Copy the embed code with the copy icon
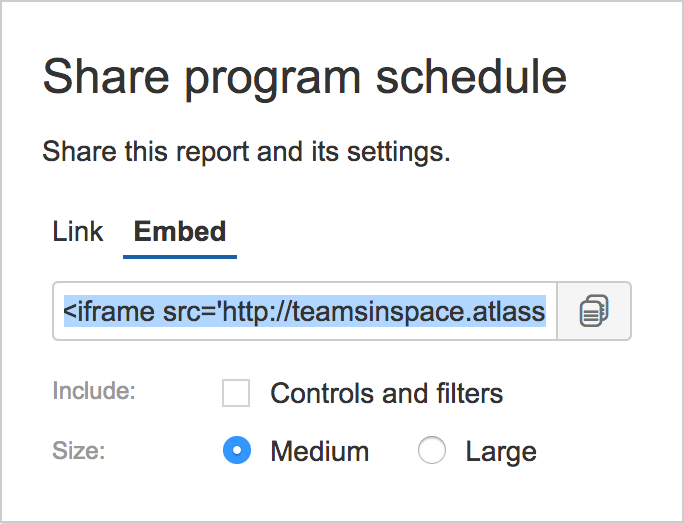Screen dimensions: 684x524 pyautogui.click(x=594, y=311)
